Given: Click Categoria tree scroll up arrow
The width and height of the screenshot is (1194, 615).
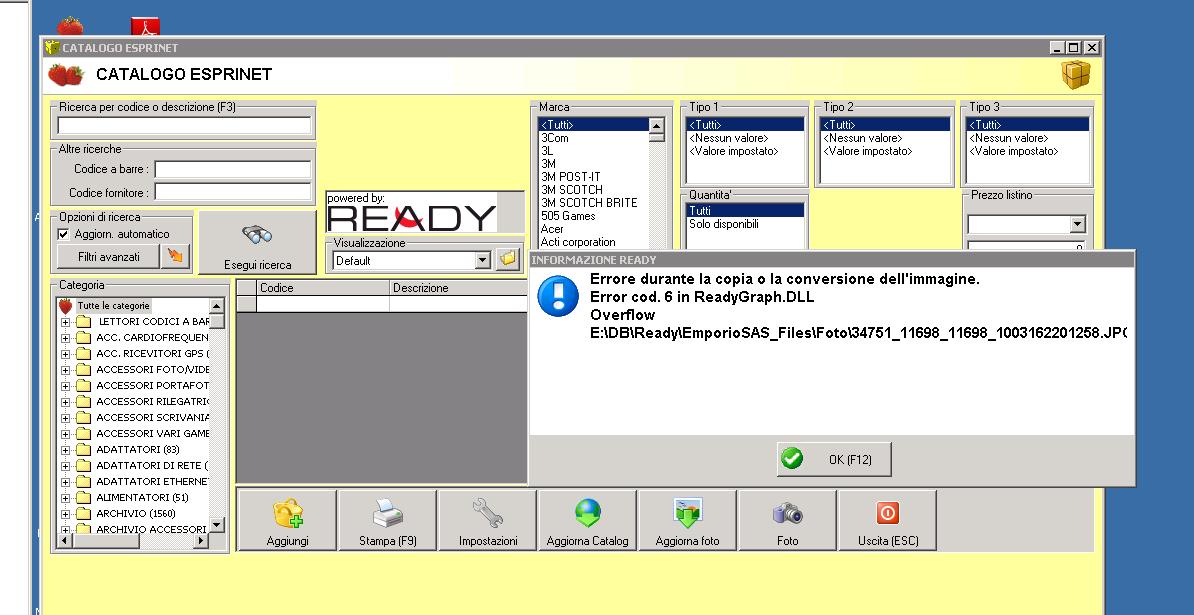Looking at the screenshot, I should [x=217, y=306].
